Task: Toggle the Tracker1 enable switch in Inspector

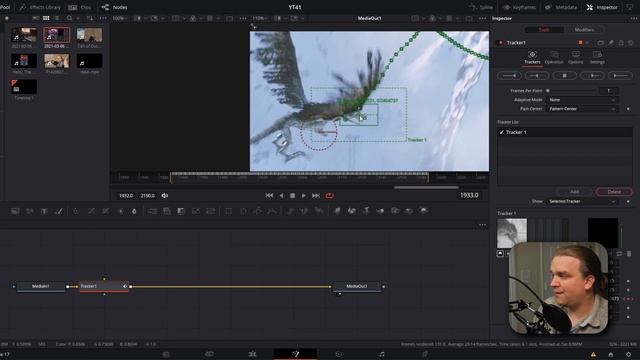Action: click(x=501, y=42)
